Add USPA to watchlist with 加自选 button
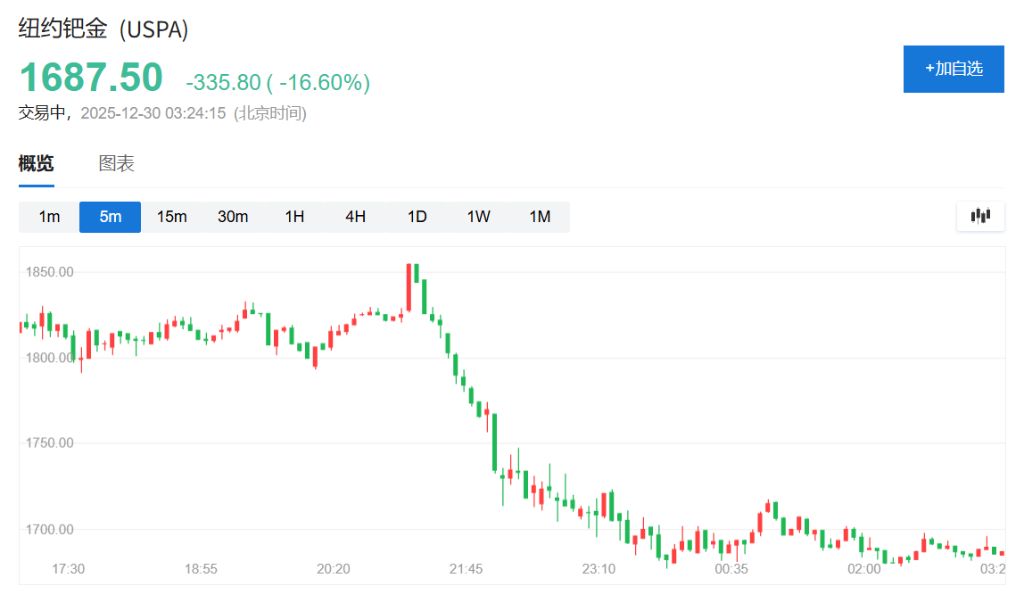 953,69
